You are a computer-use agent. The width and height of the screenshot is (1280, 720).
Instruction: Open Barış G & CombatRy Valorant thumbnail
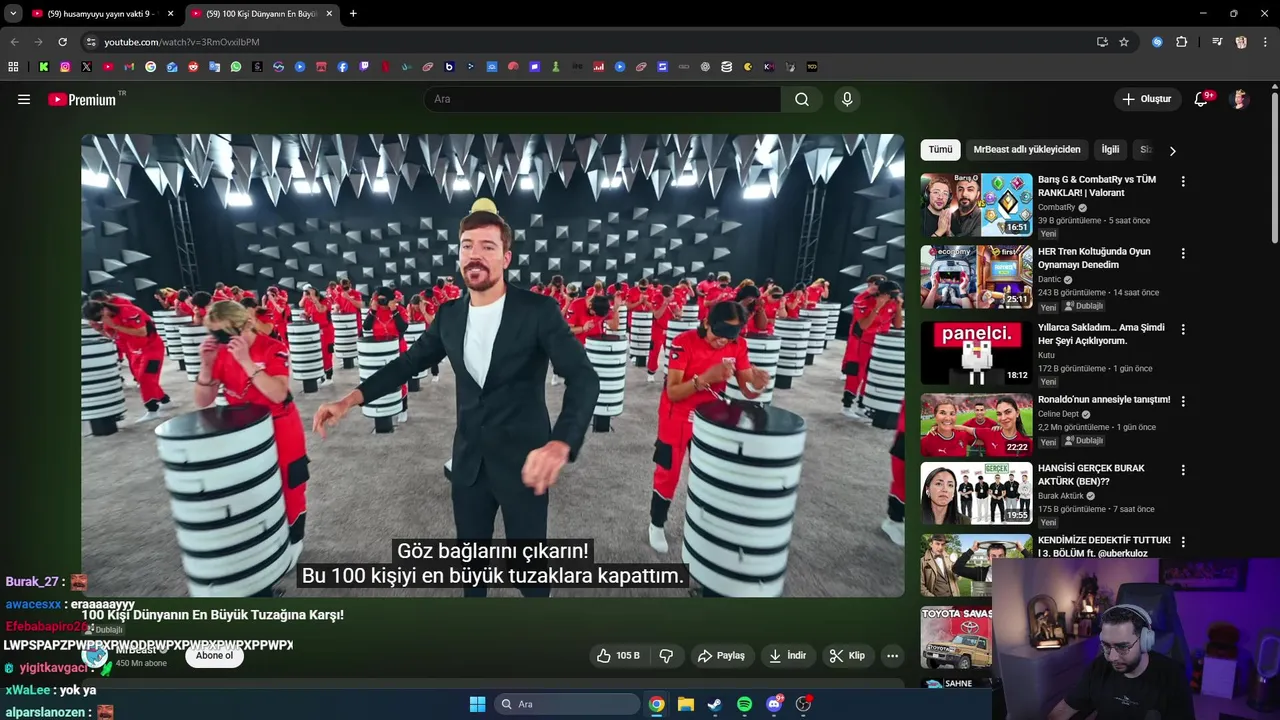pyautogui.click(x=976, y=205)
